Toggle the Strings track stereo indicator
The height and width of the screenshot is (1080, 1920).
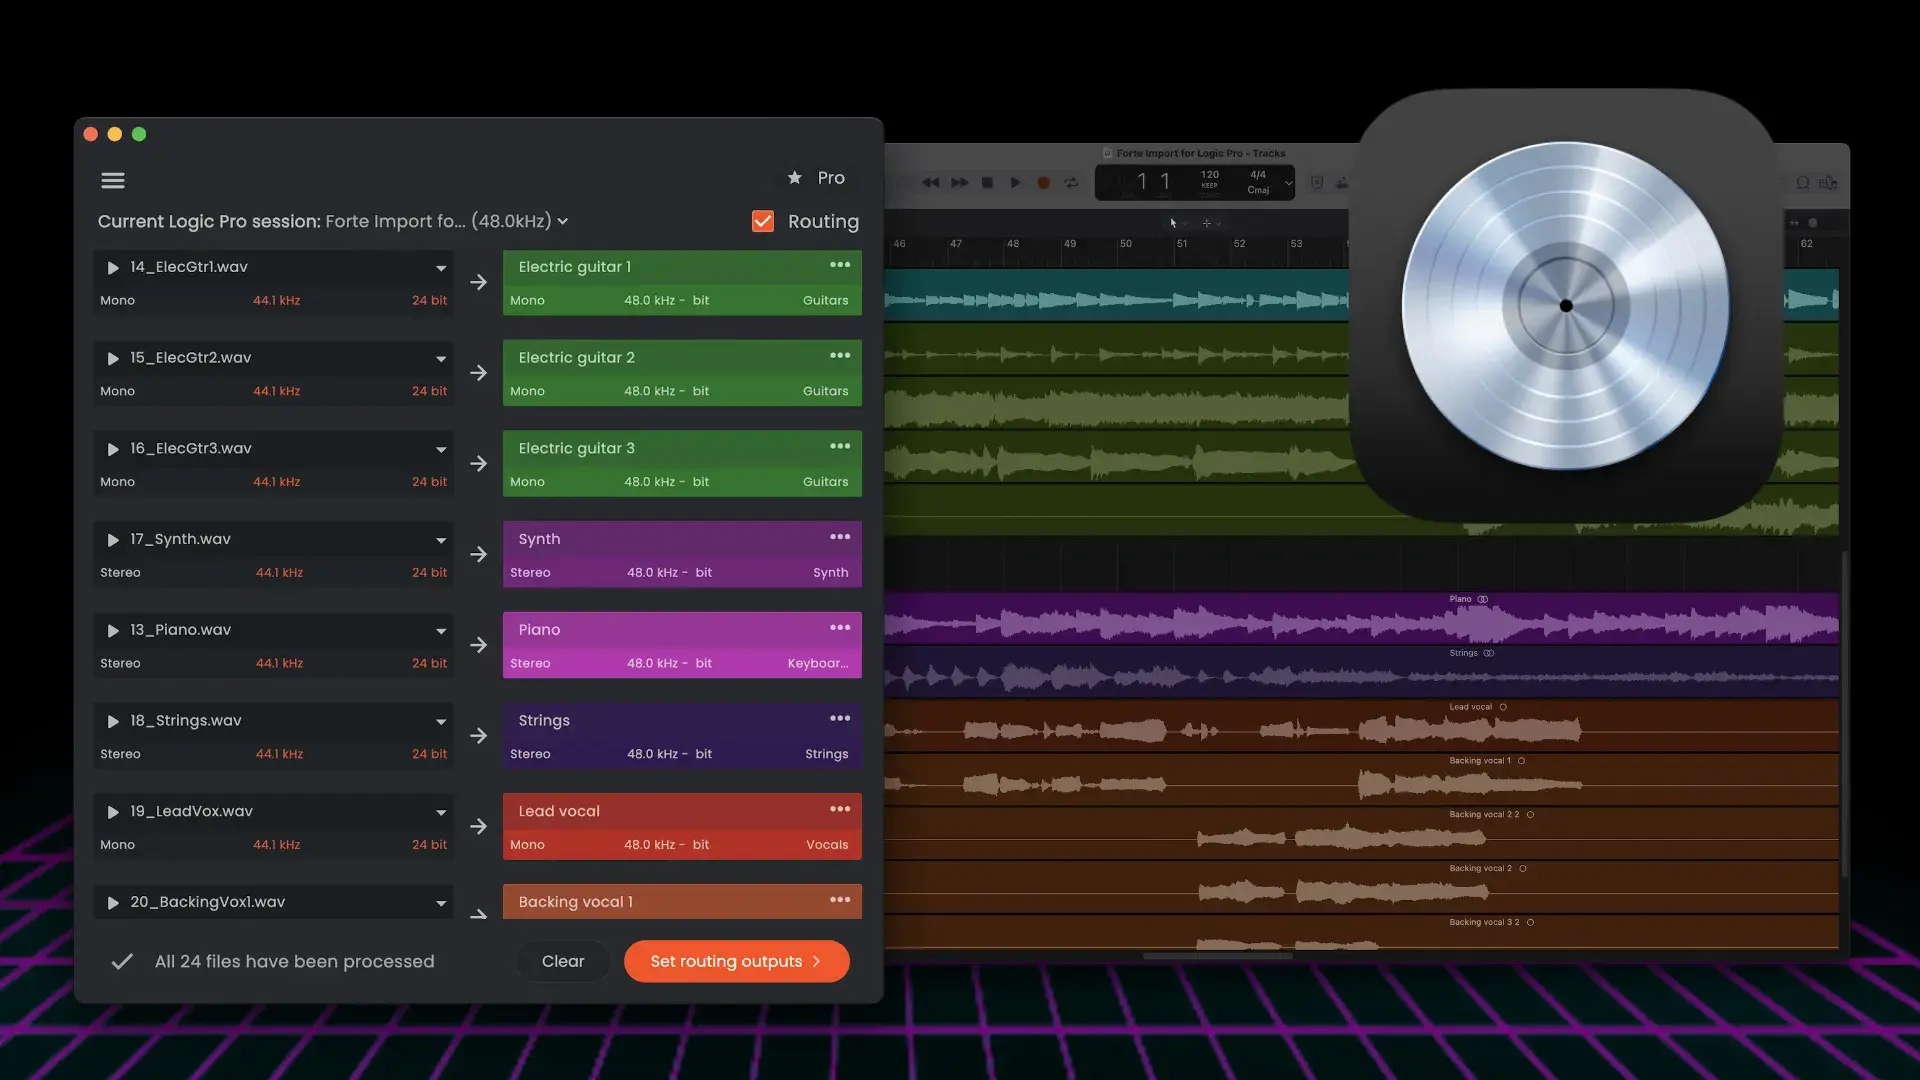pos(1488,653)
